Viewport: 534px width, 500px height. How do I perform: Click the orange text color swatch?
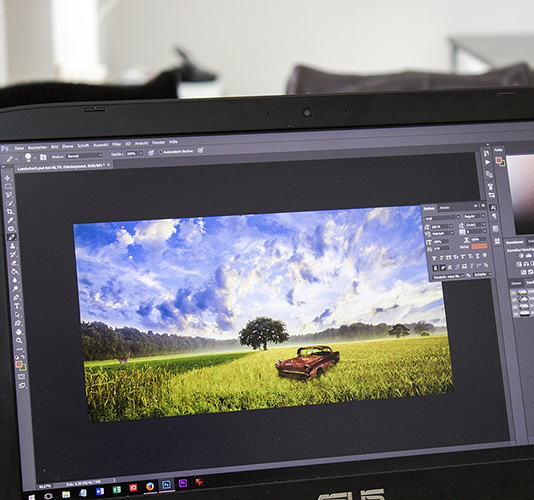point(480,246)
